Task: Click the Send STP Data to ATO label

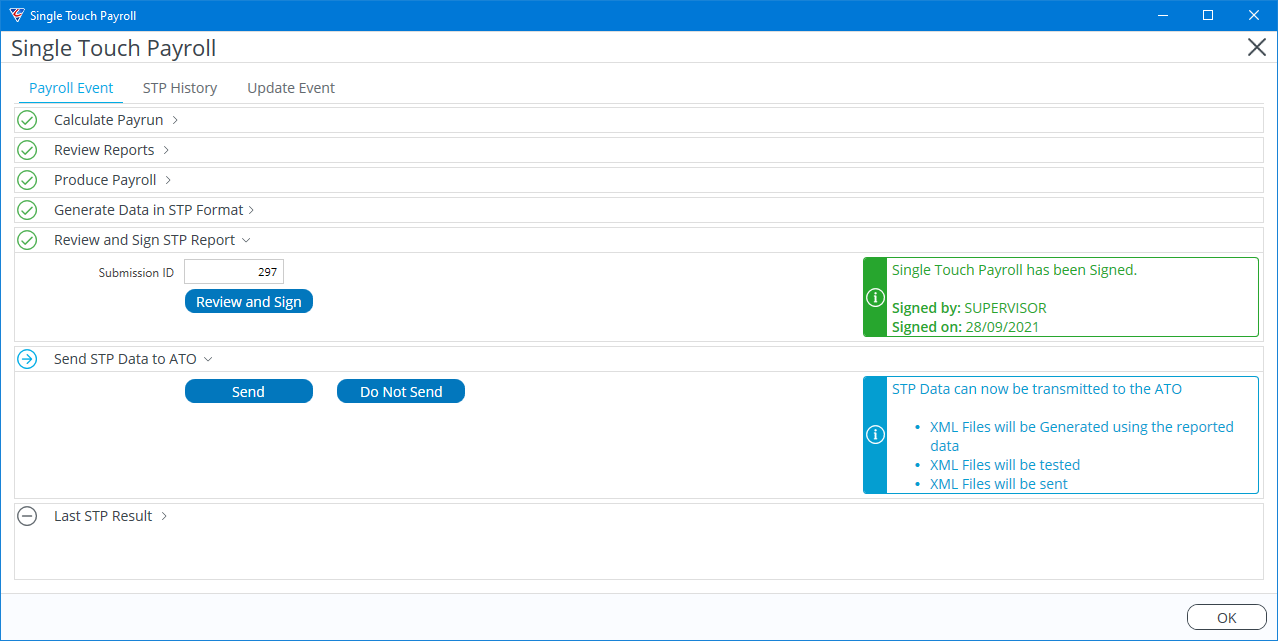Action: (x=125, y=359)
